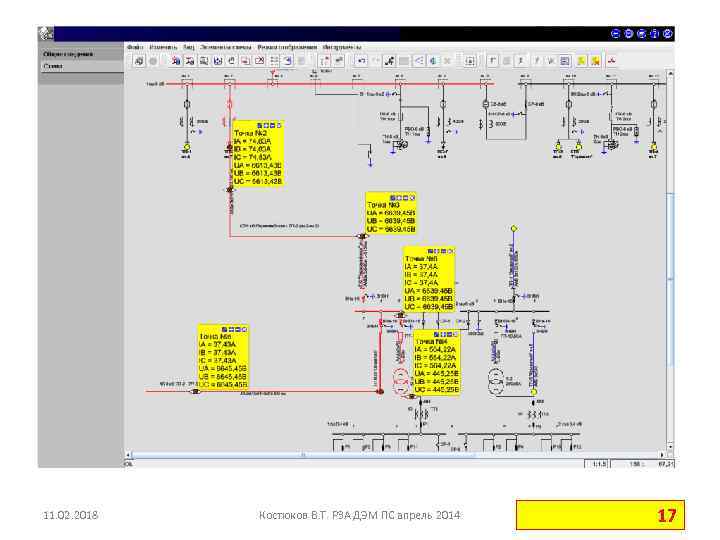The height and width of the screenshot is (540, 720).
Task: Click the undo arrow toolbar icon
Action: pos(361,61)
